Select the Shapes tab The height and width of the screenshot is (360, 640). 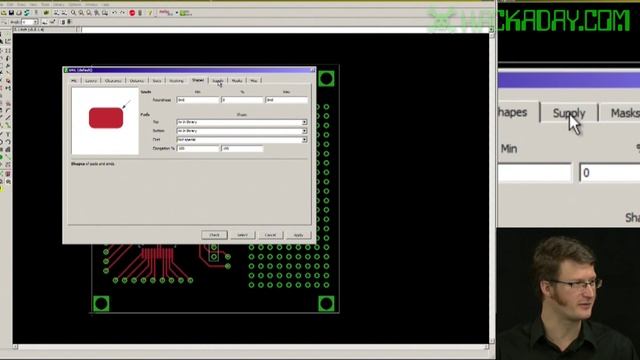click(198, 80)
